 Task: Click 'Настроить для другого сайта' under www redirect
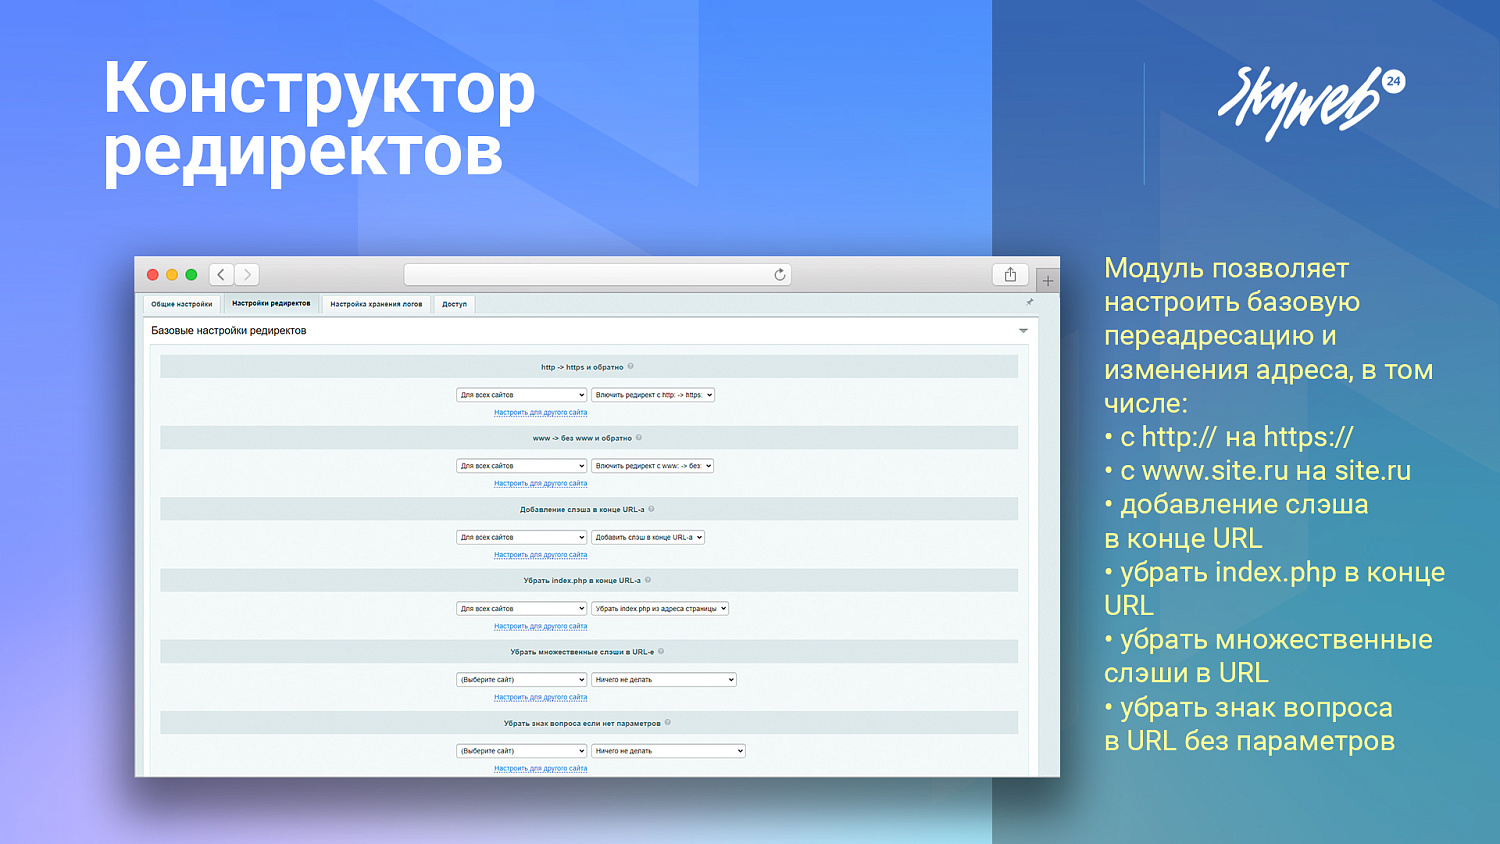[x=540, y=483]
